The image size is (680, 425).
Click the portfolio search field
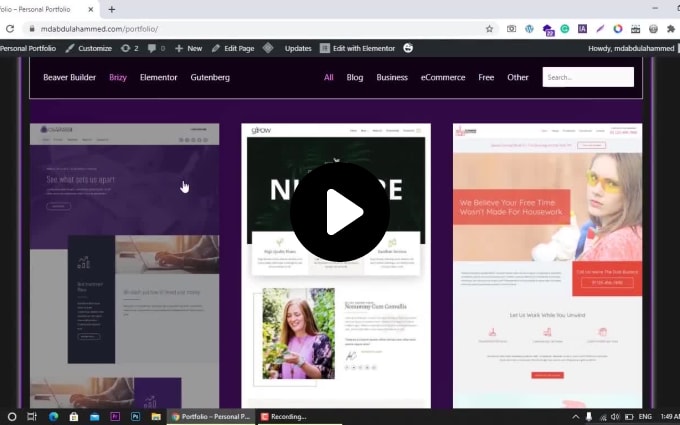click(x=588, y=77)
